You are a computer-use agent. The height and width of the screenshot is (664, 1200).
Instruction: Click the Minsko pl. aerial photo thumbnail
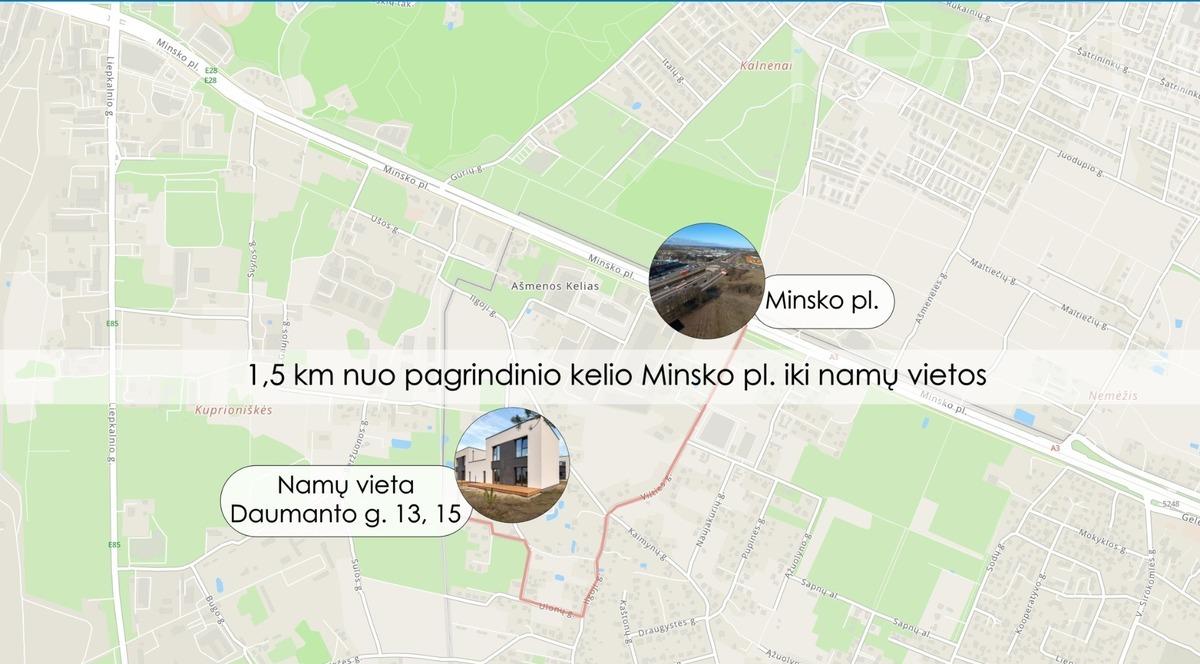click(707, 280)
